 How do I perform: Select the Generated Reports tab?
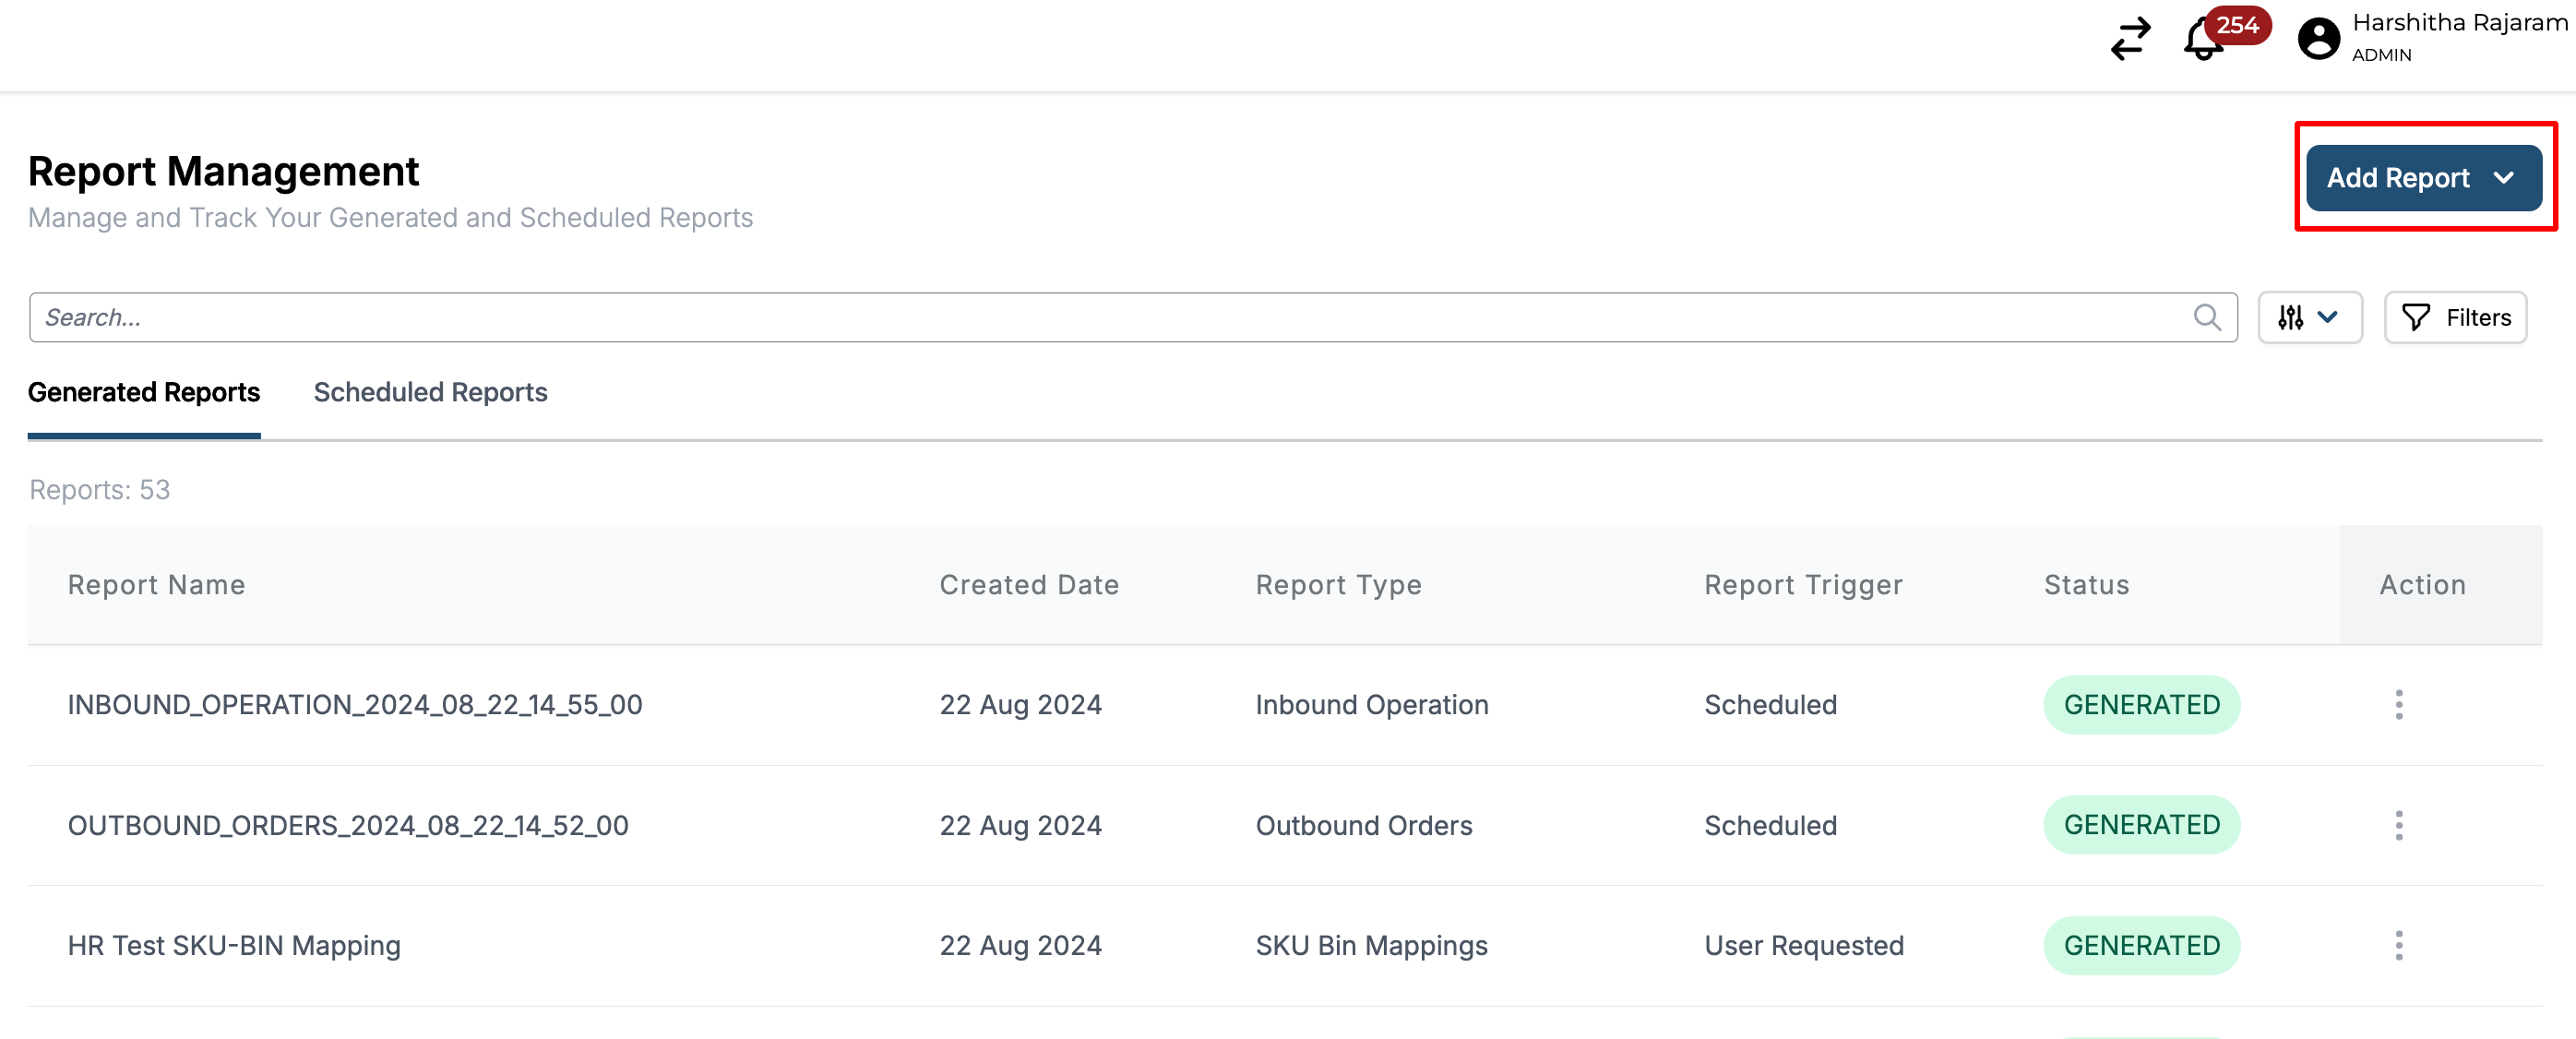tap(144, 392)
